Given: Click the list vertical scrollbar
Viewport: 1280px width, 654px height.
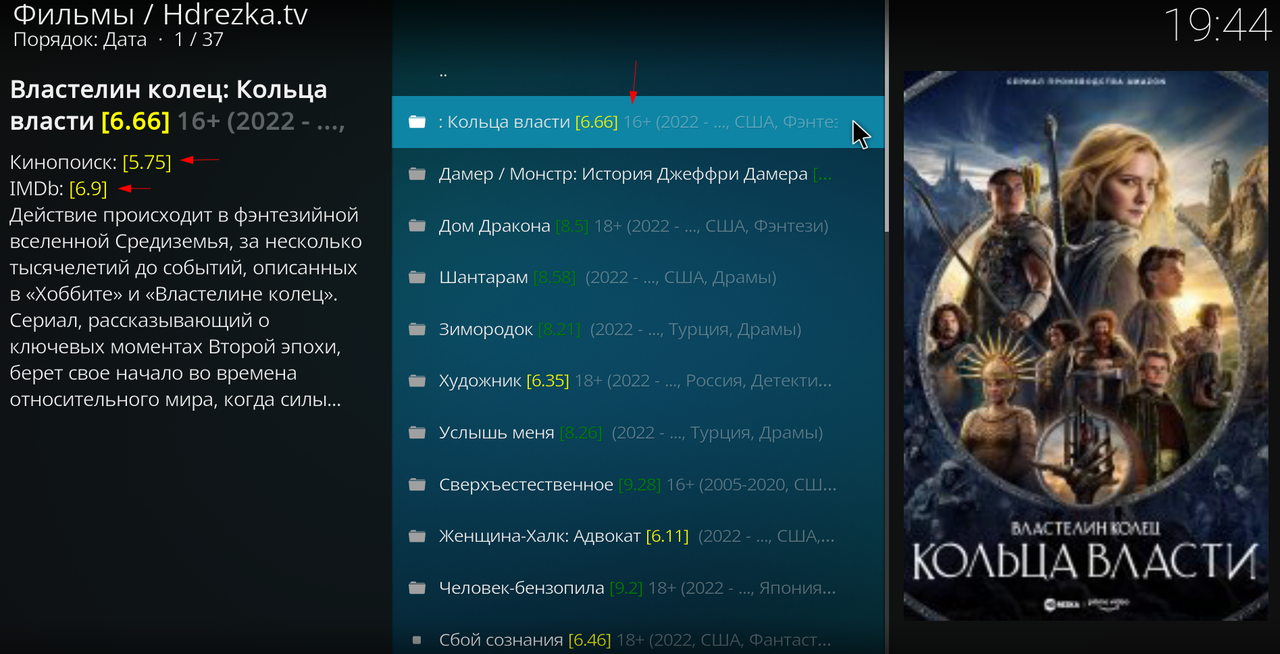Looking at the screenshot, I should [887, 116].
